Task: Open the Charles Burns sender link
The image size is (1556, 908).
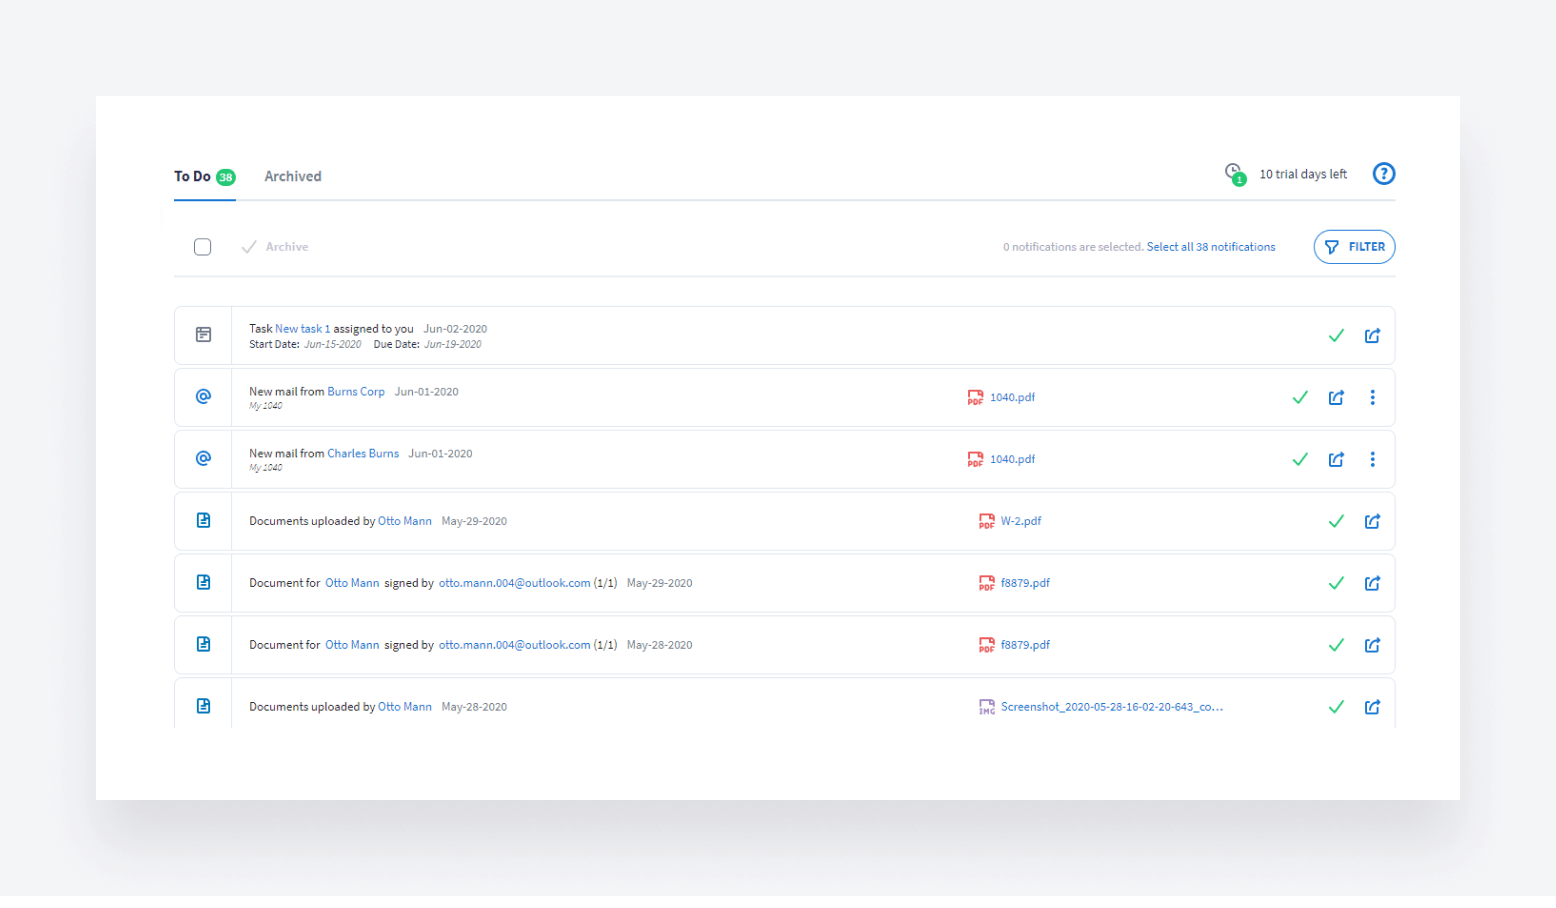Action: click(363, 454)
